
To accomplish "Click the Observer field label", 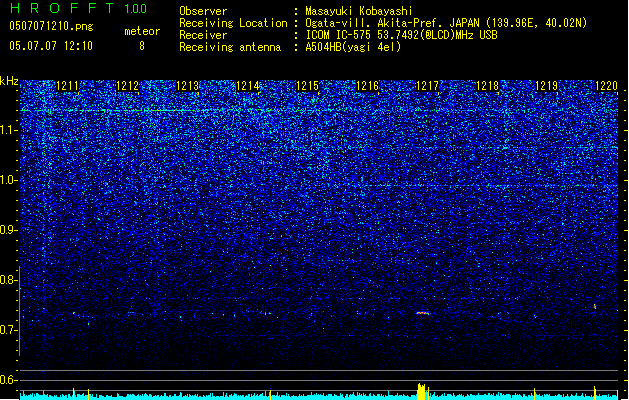I will pyautogui.click(x=203, y=11).
